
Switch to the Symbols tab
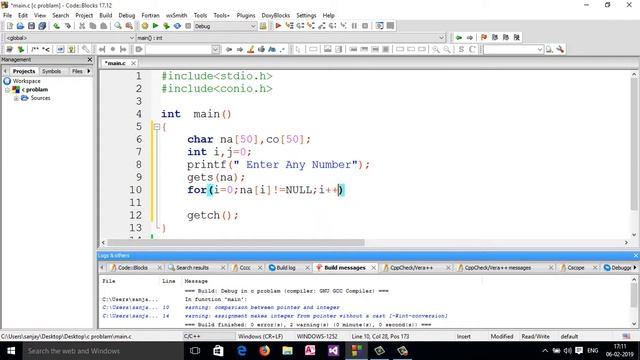click(x=51, y=71)
